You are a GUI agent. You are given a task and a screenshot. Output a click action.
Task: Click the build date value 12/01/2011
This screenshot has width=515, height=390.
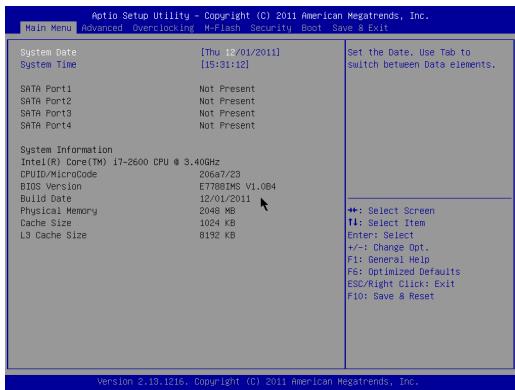pyautogui.click(x=225, y=199)
